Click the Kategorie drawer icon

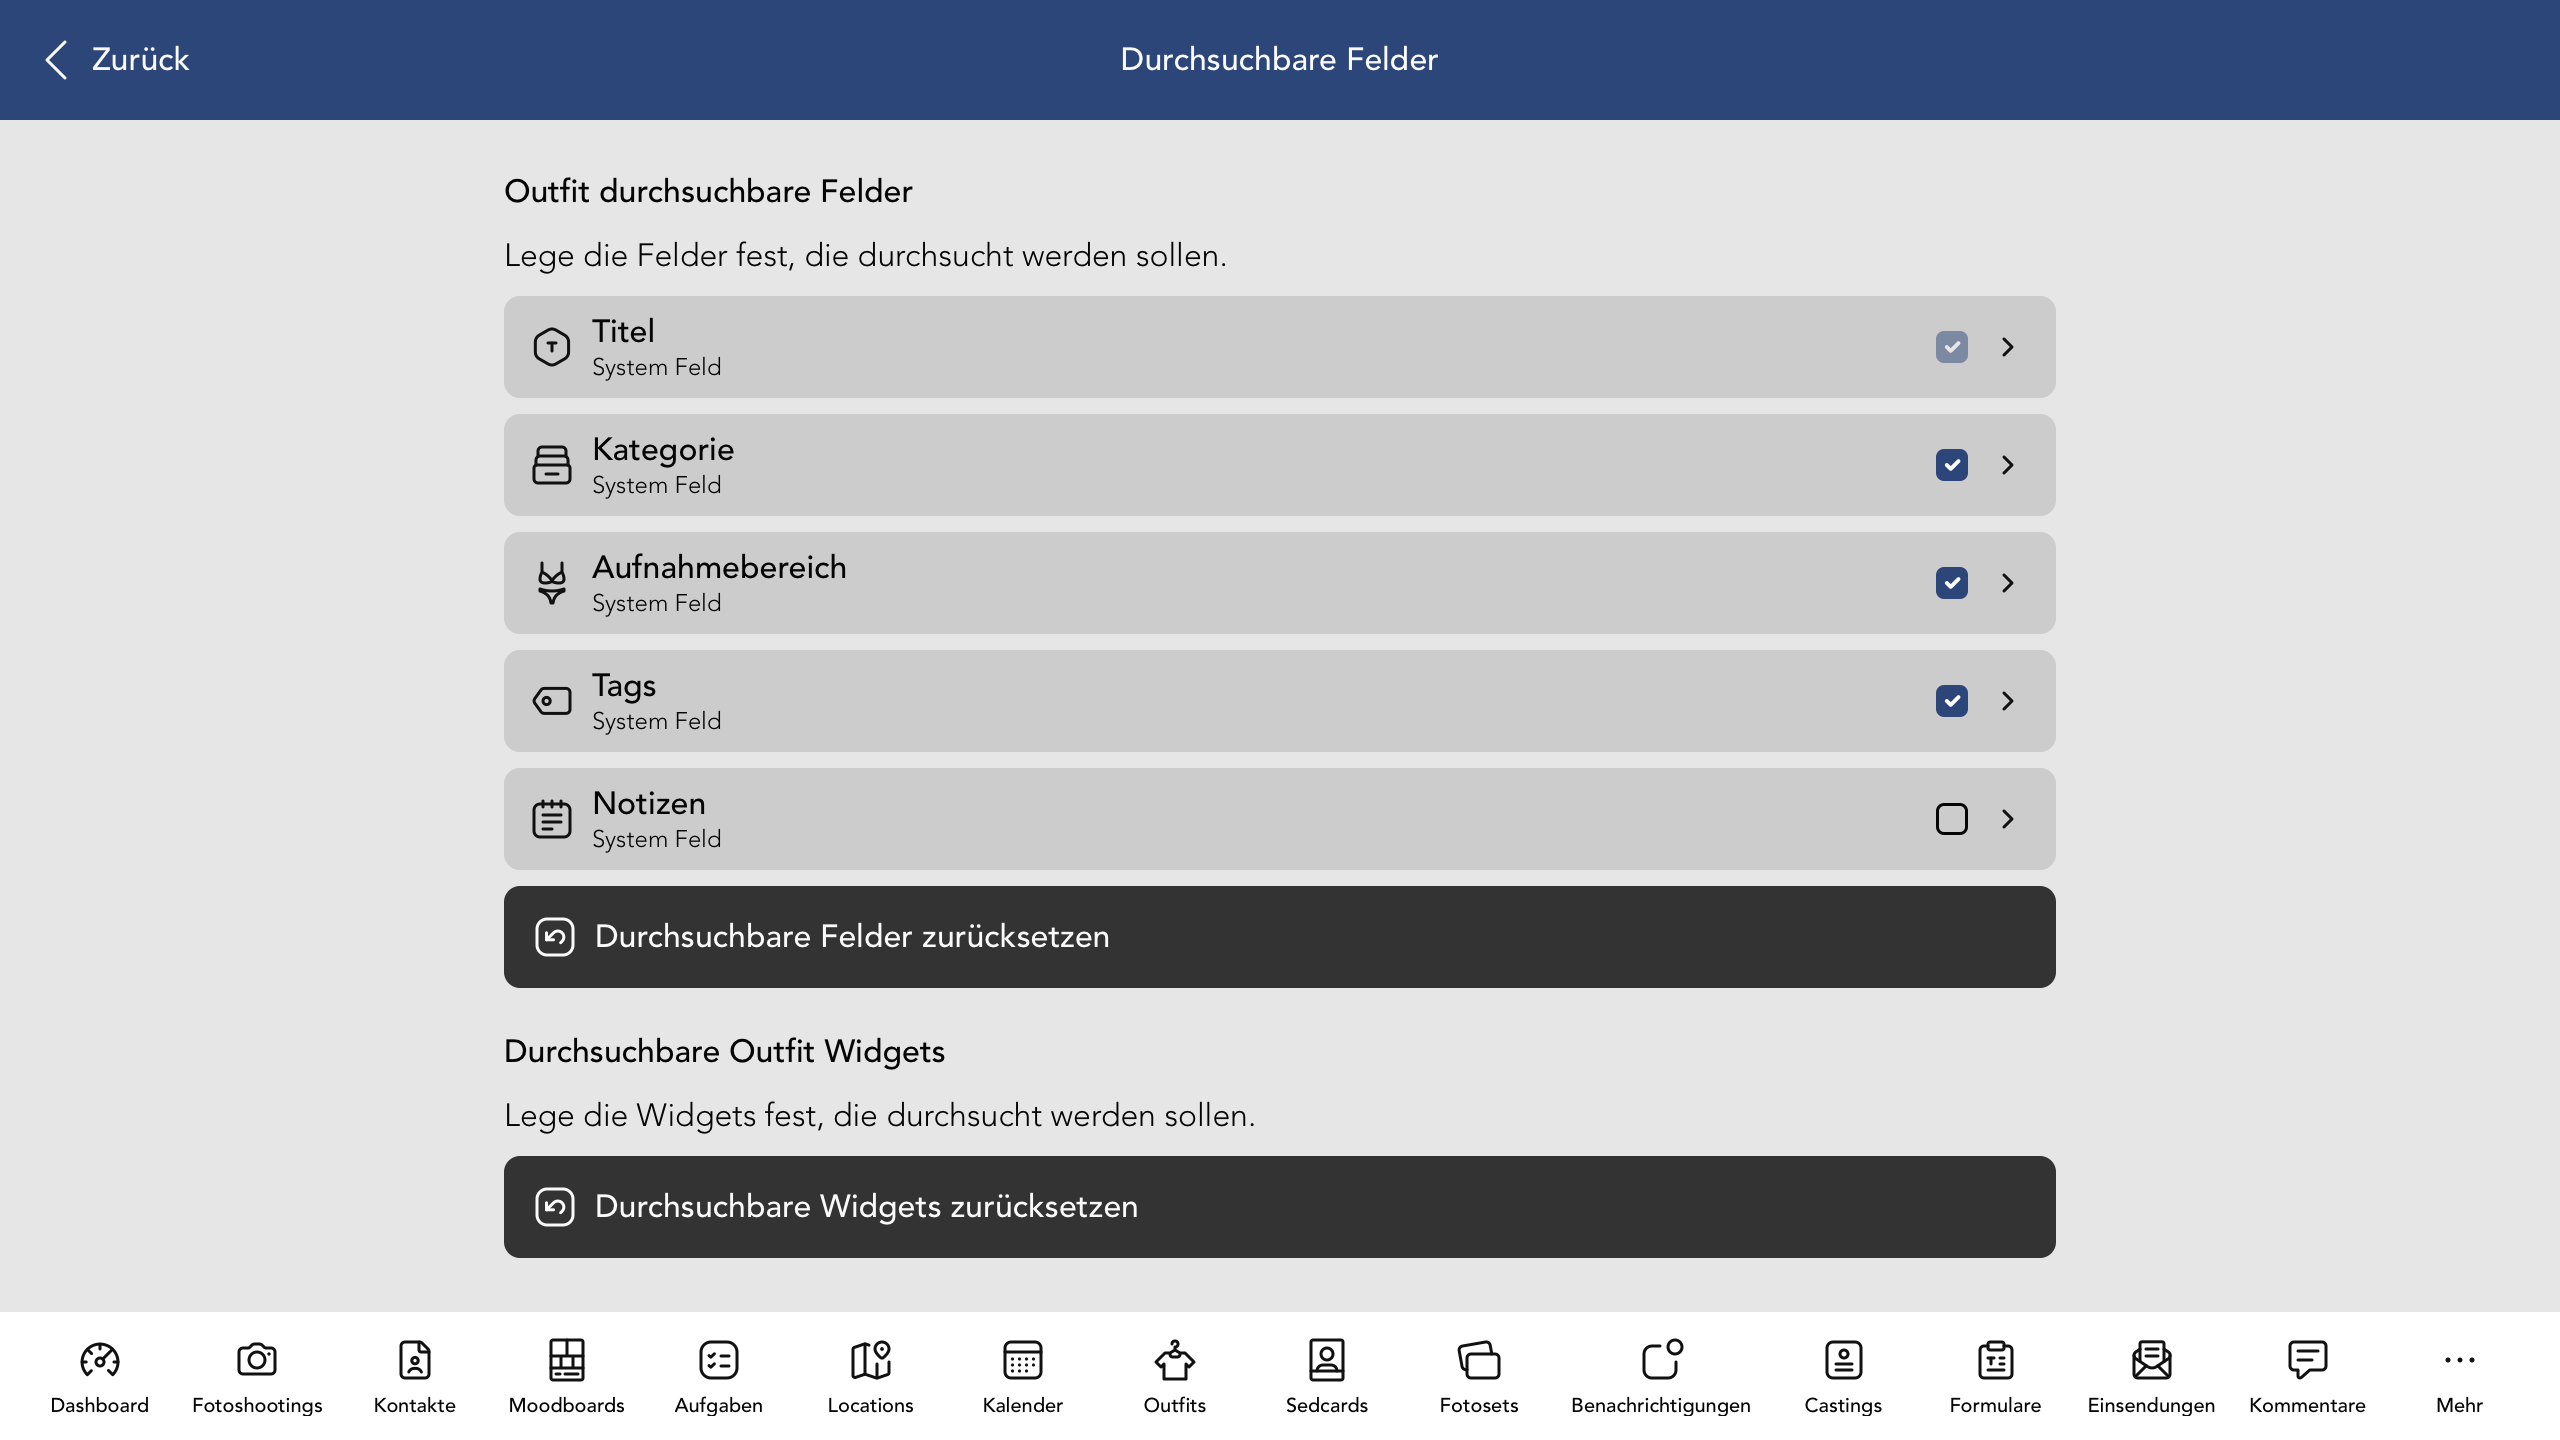pyautogui.click(x=552, y=465)
